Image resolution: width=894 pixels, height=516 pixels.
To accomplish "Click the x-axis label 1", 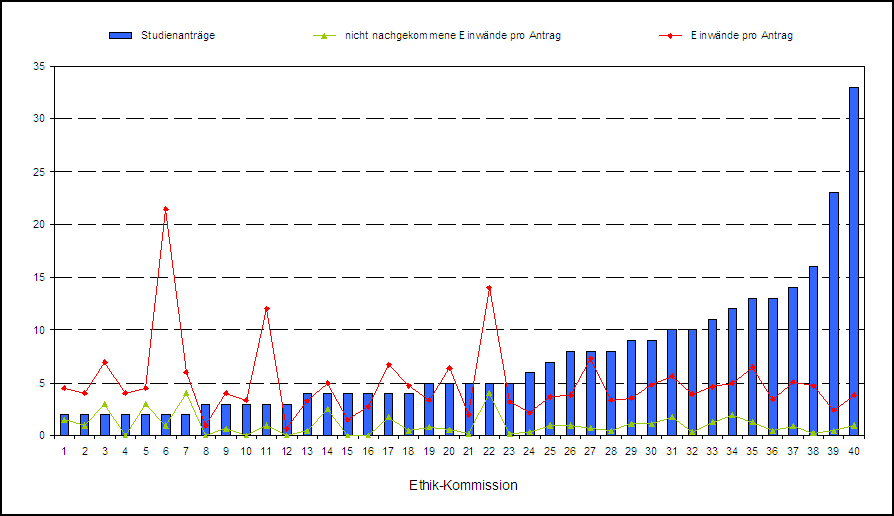I will pyautogui.click(x=64, y=451).
